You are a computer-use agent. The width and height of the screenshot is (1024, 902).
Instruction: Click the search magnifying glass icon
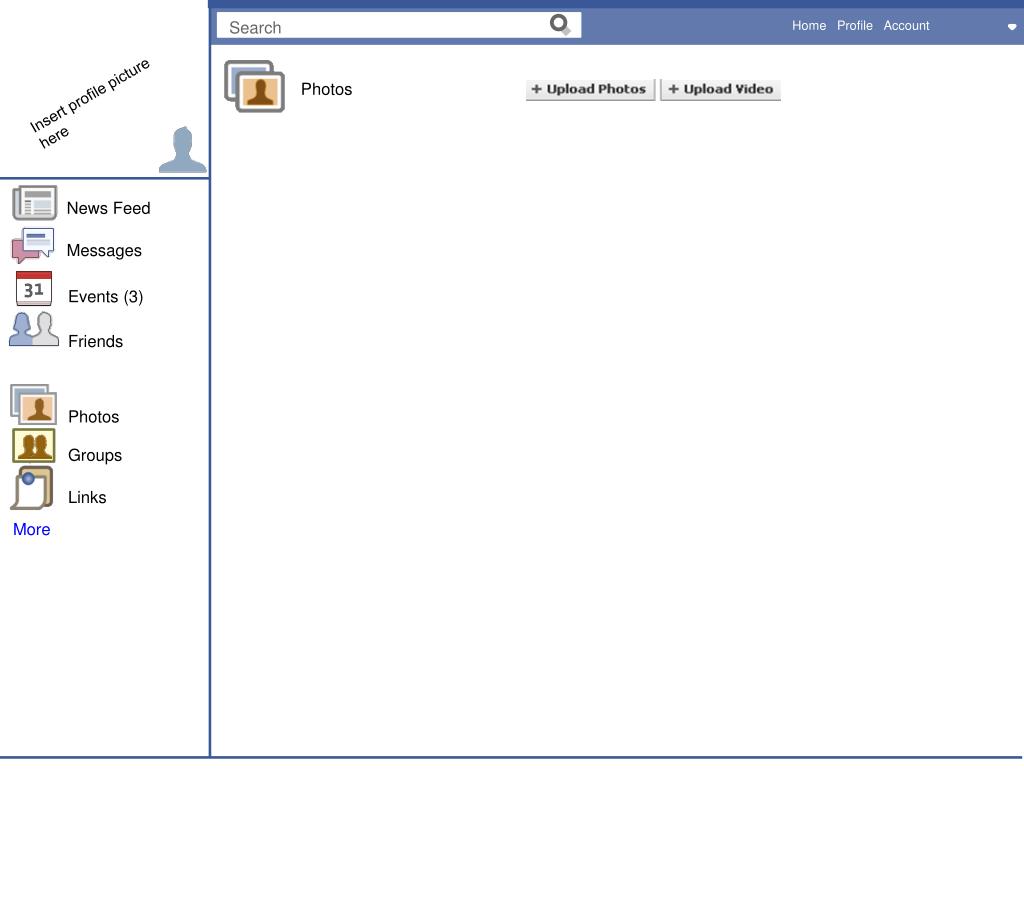click(560, 25)
